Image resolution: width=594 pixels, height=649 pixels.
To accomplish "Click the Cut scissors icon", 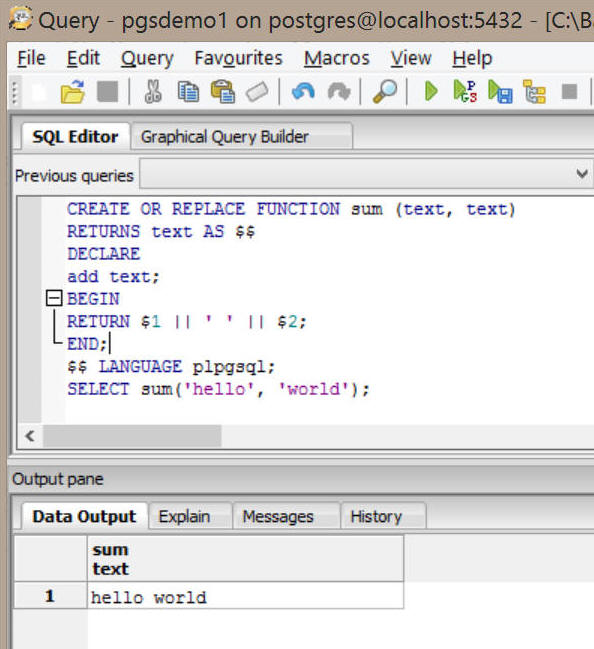I will pos(153,91).
